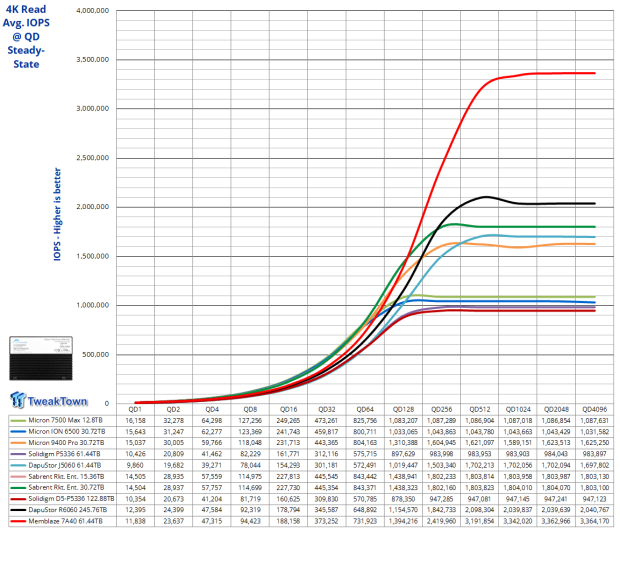Click the '1,500,000' y-axis label
The image size is (620, 568).
(x=93, y=256)
